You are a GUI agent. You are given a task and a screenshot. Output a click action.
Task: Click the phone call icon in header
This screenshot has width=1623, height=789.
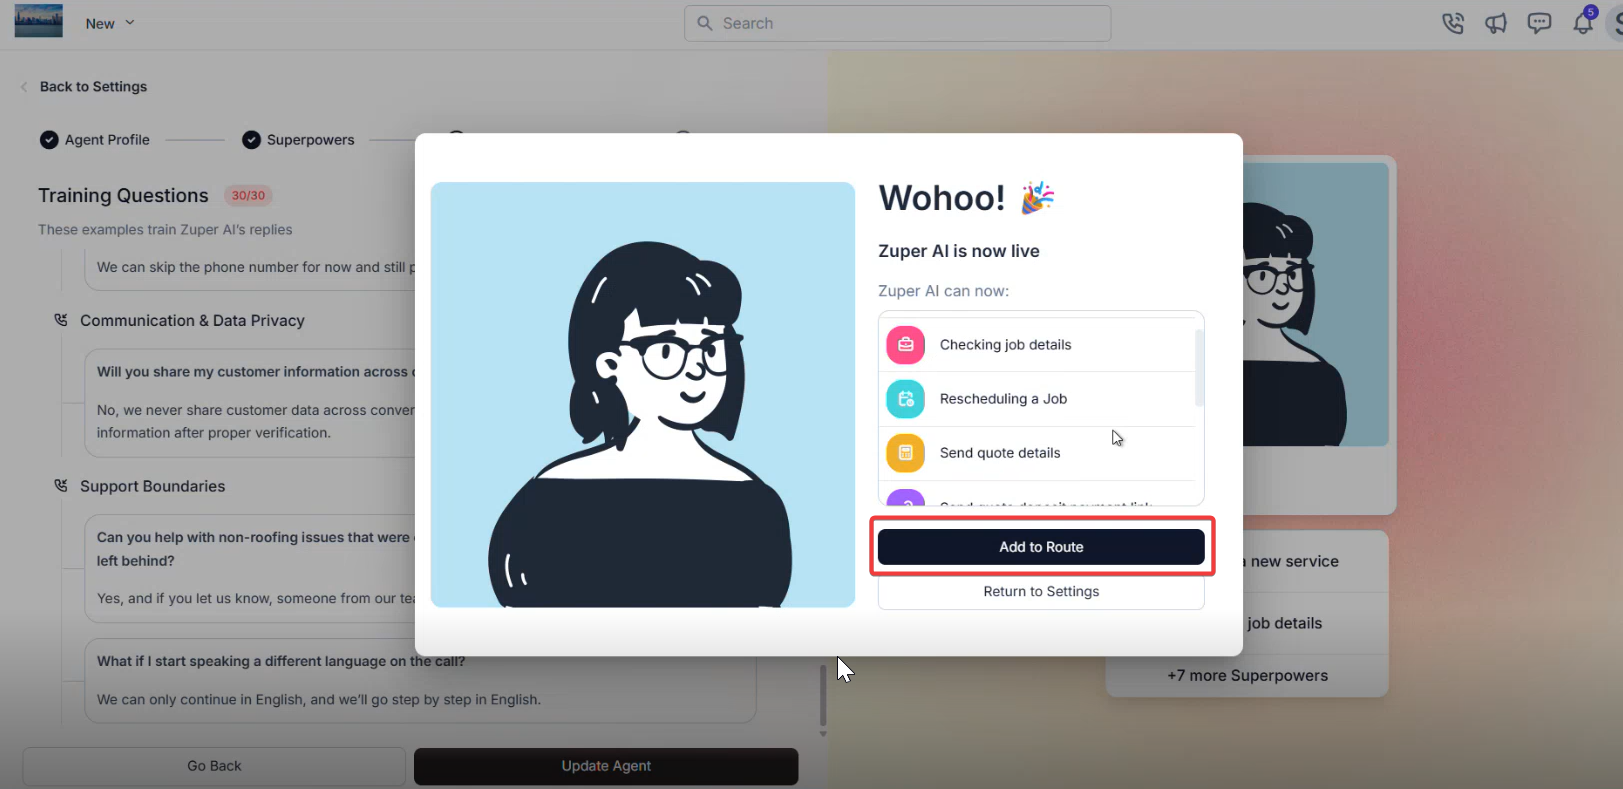[x=1453, y=23]
